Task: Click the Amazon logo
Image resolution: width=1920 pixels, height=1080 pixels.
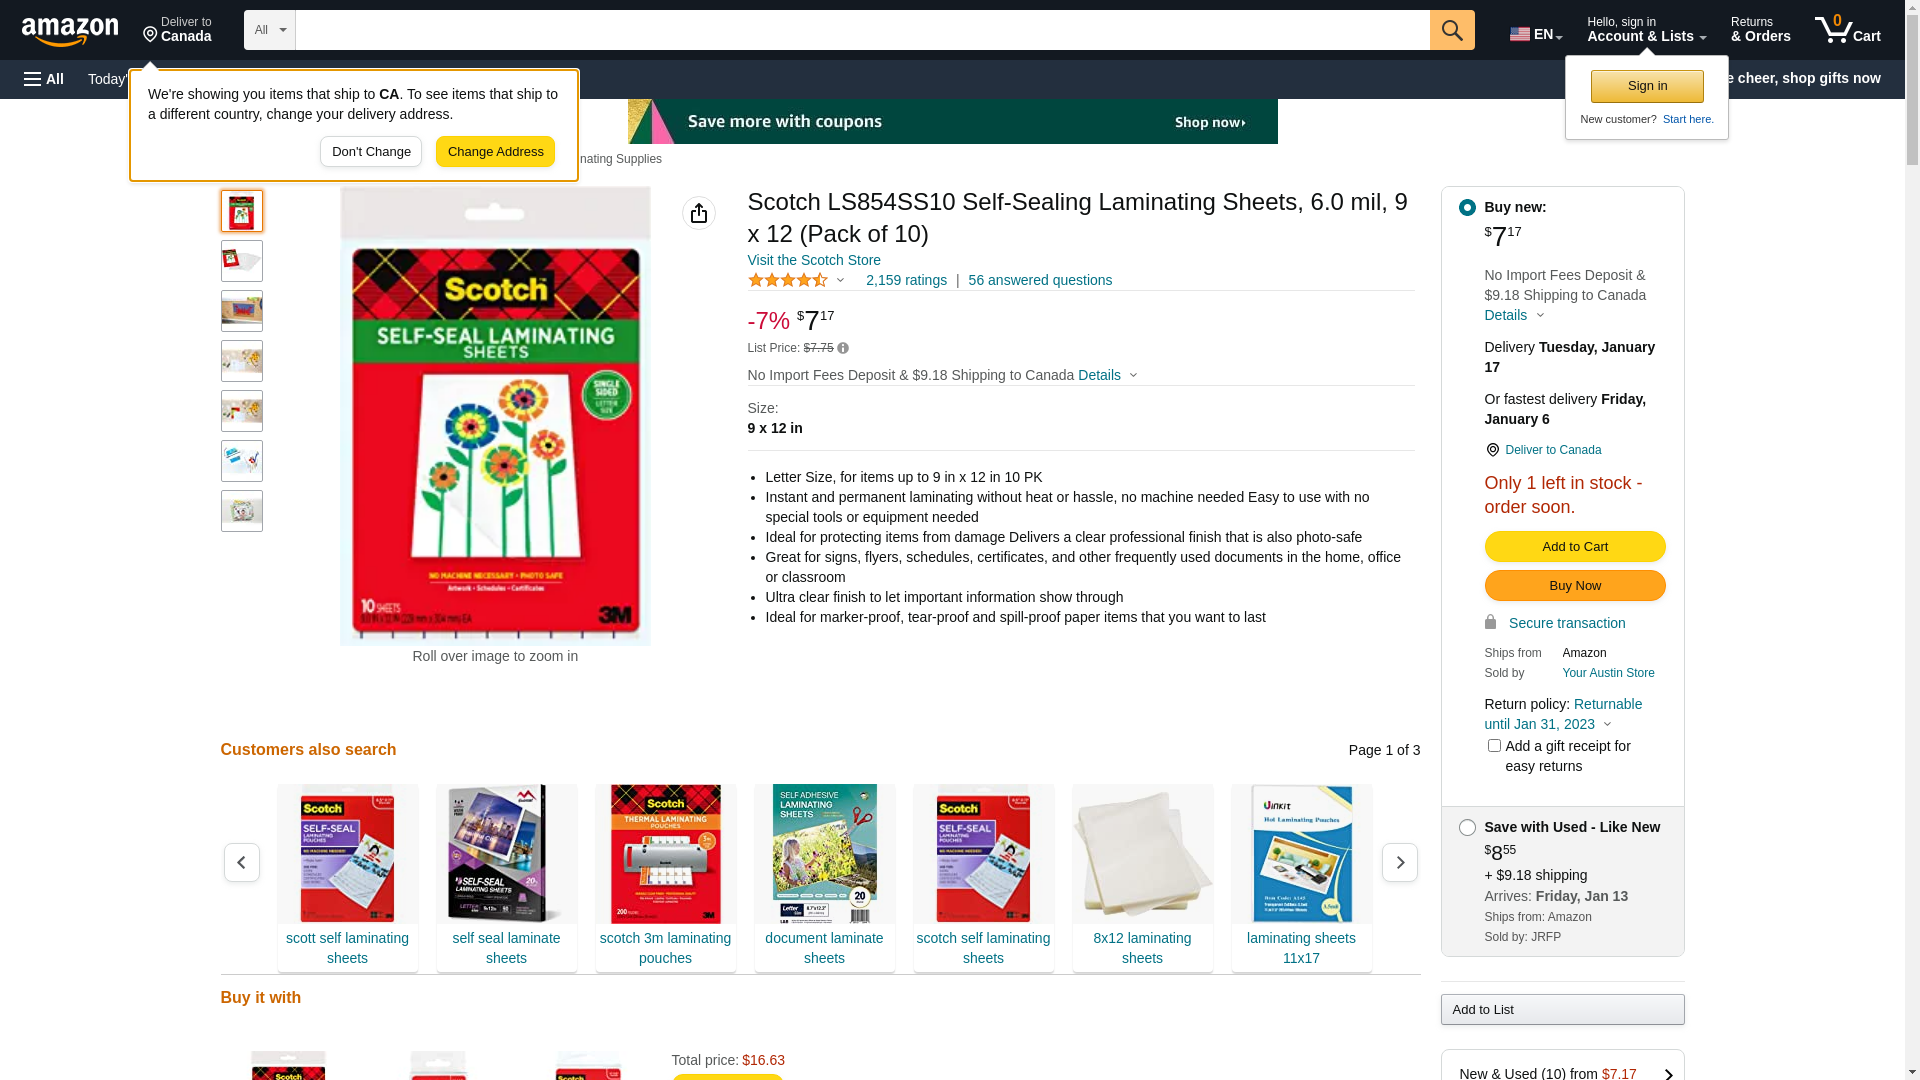Action: tap(70, 31)
